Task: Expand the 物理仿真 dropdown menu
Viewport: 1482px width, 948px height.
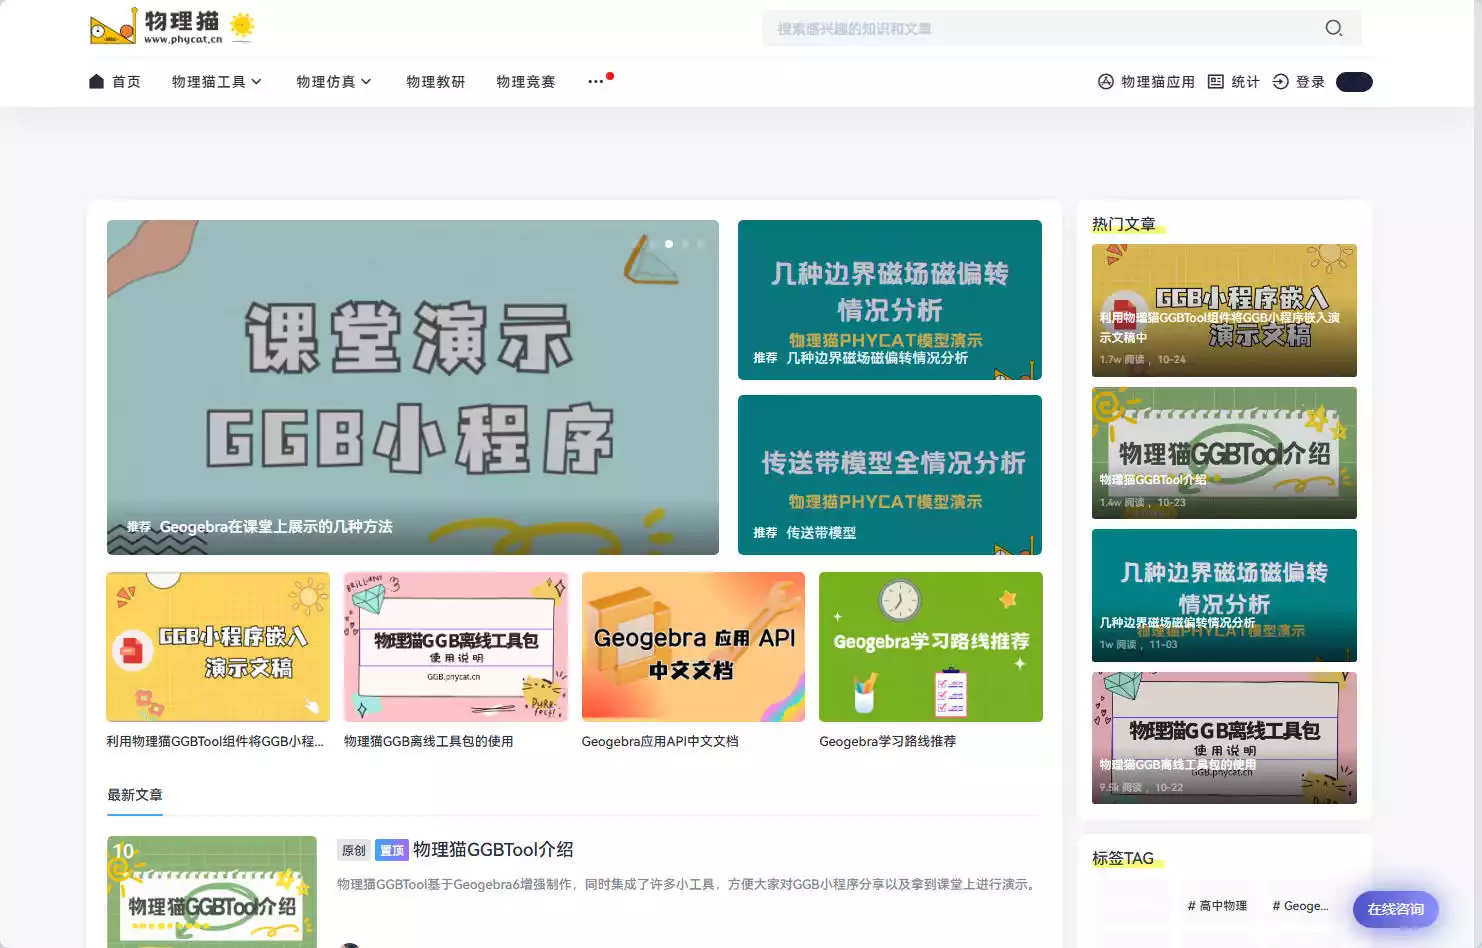Action: tap(334, 82)
